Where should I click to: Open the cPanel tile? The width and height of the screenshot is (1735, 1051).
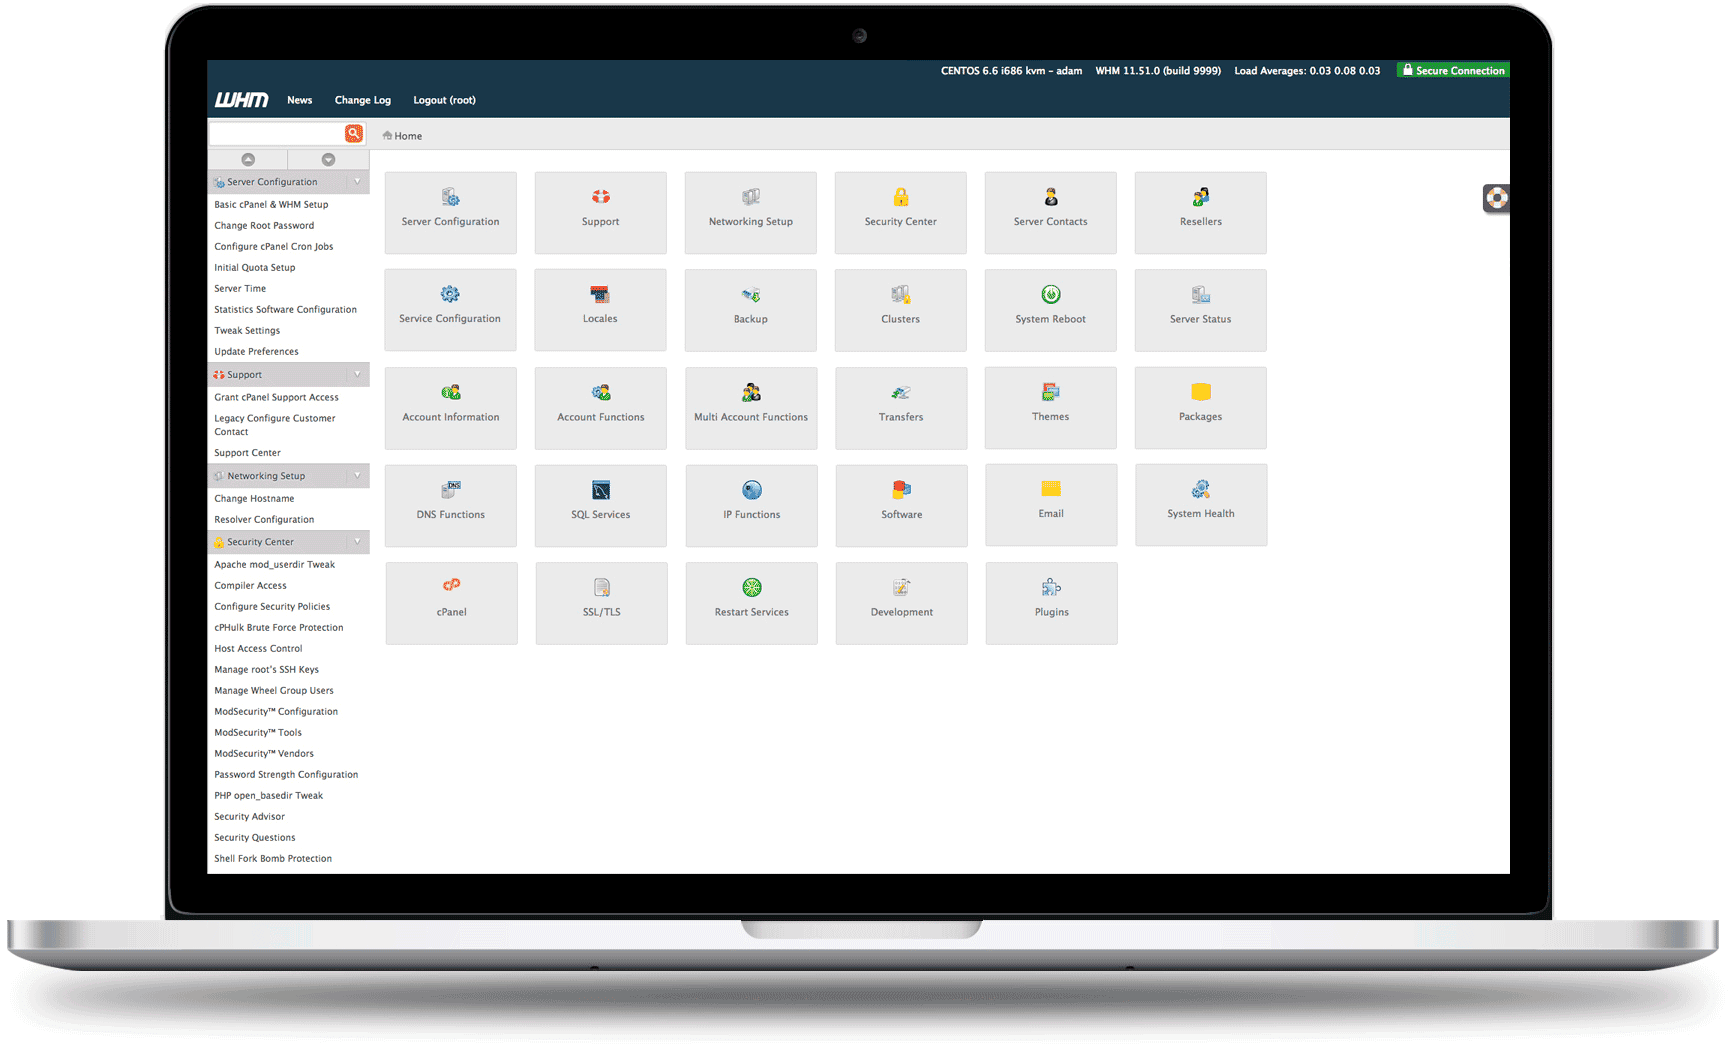click(x=451, y=603)
